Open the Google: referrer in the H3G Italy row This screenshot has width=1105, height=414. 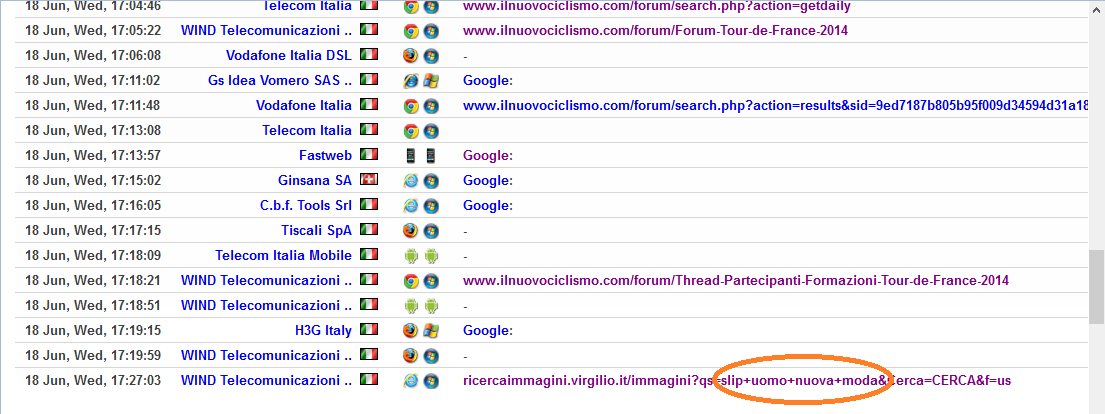(488, 331)
